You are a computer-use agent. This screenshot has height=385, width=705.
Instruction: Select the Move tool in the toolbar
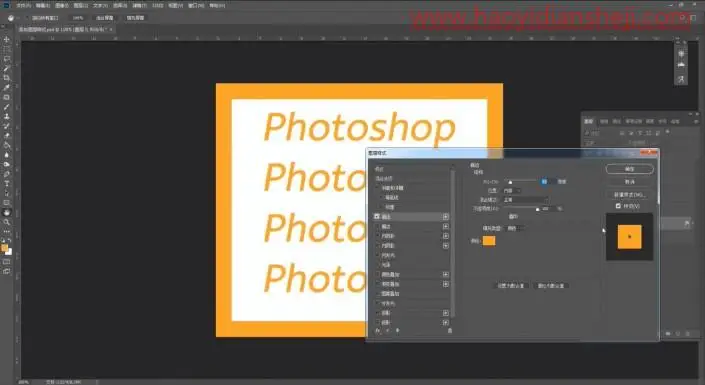pos(7,40)
